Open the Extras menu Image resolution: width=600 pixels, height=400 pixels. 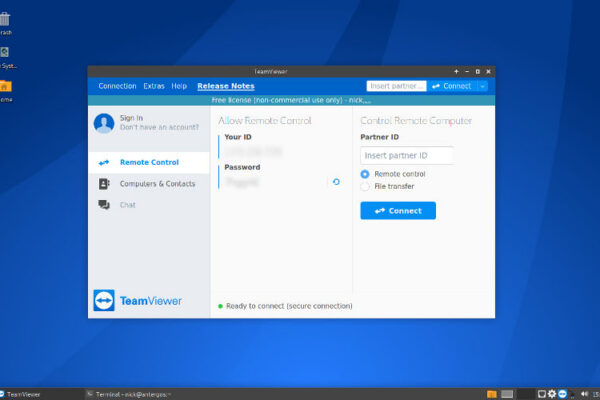click(x=154, y=86)
